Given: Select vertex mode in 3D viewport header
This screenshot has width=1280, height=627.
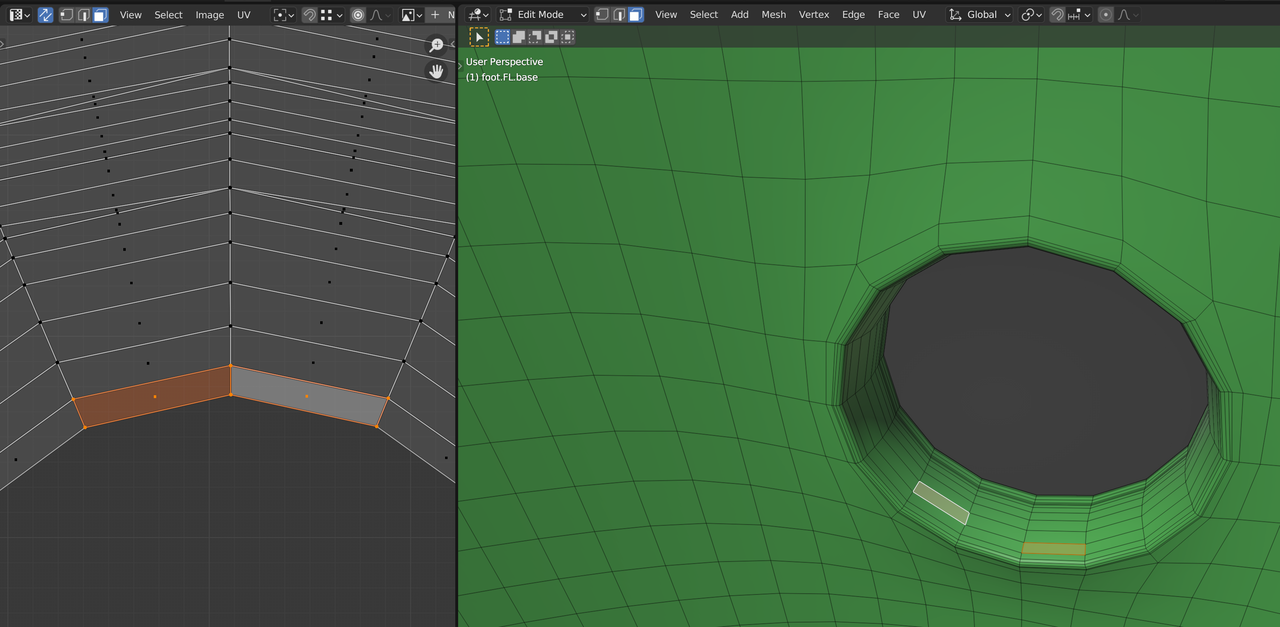Looking at the screenshot, I should (602, 15).
